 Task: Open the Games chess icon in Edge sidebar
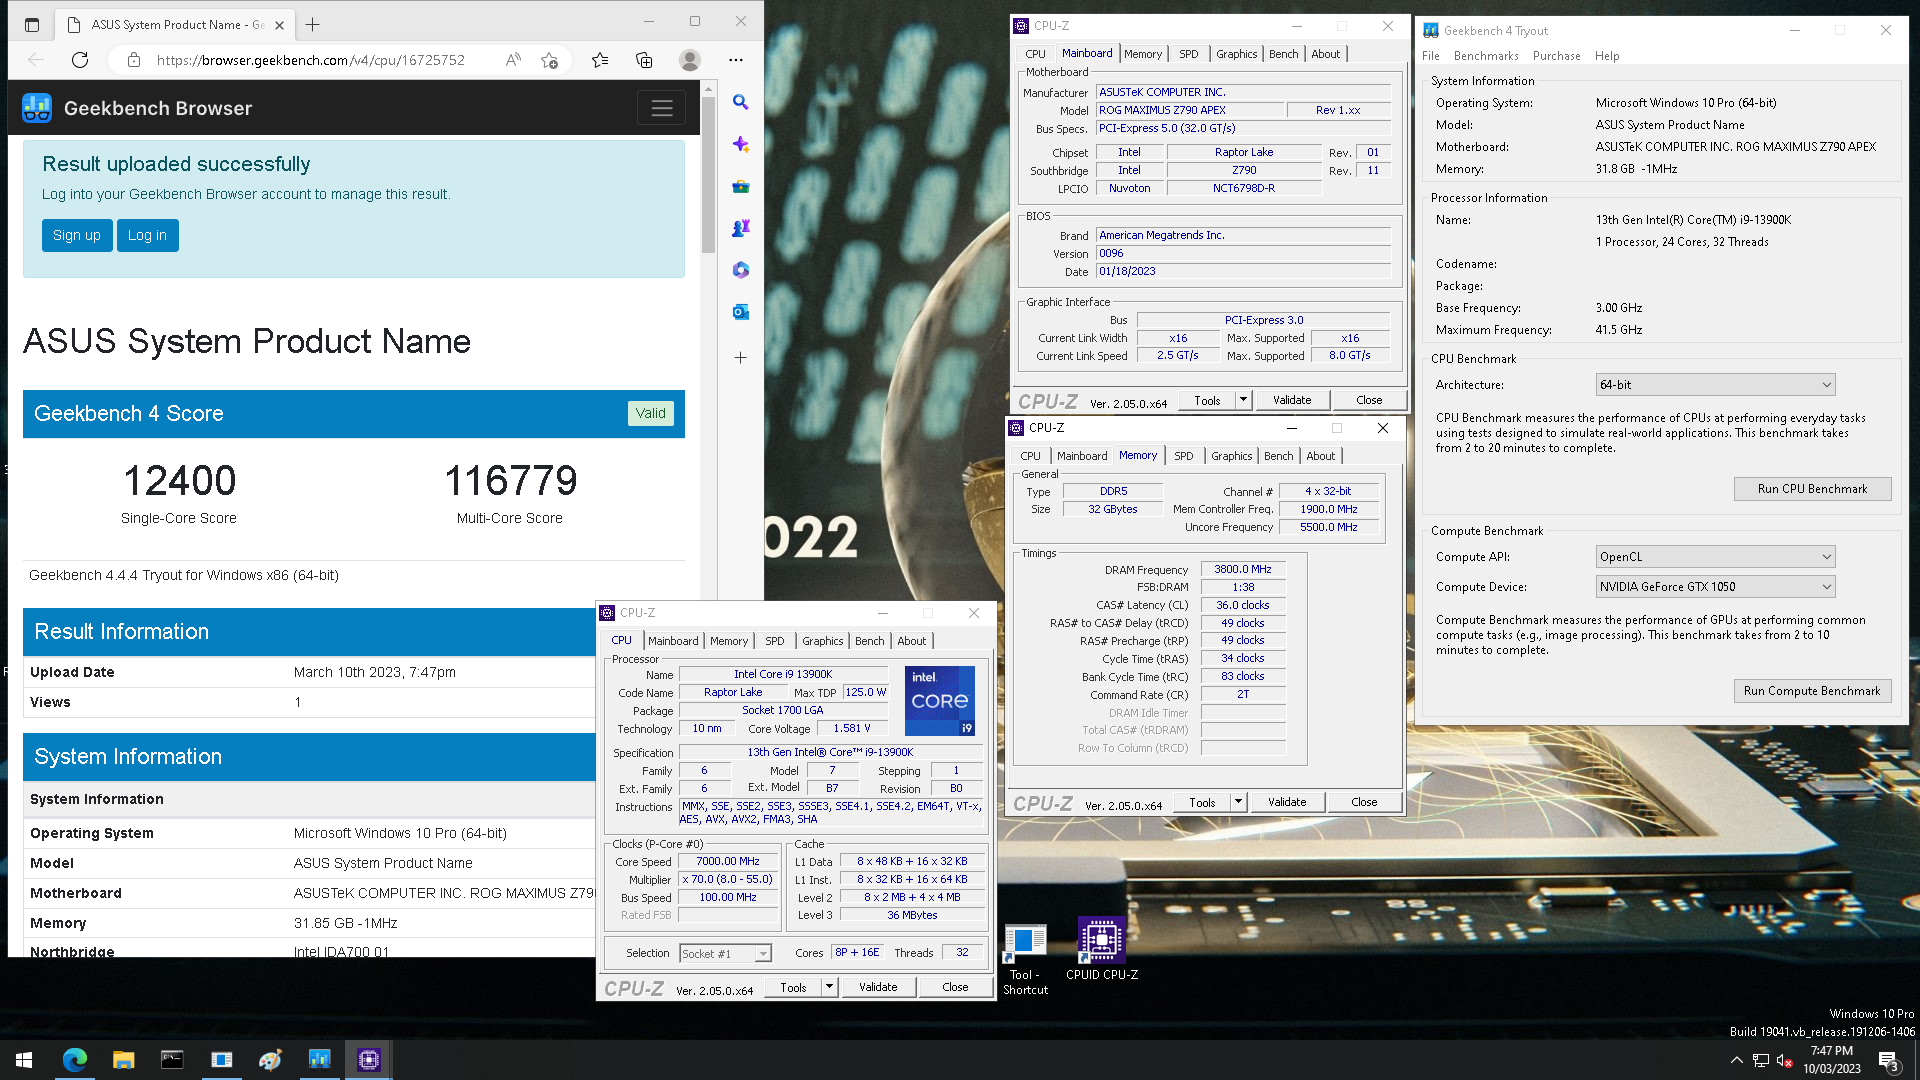(x=740, y=228)
